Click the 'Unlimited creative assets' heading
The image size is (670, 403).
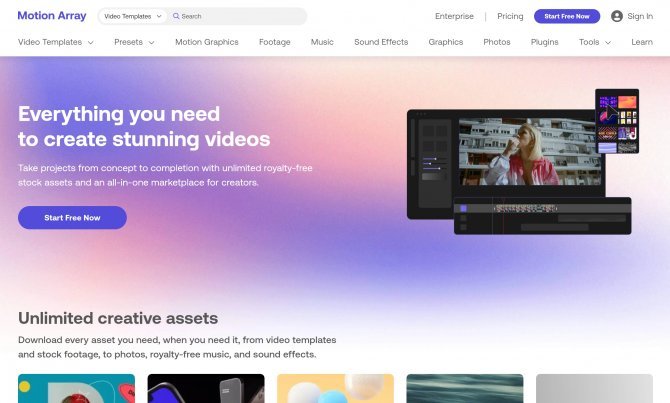click(x=118, y=318)
